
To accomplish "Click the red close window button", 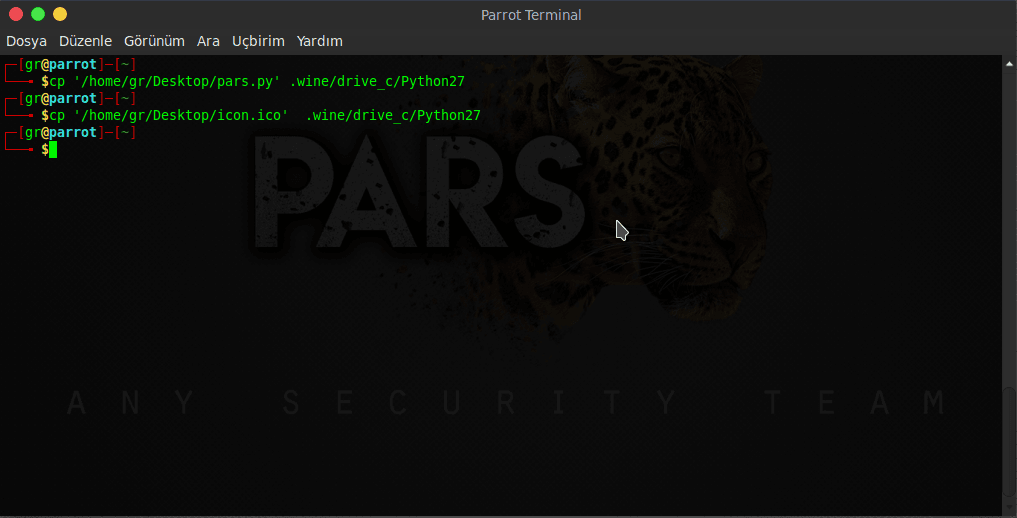I will click(x=16, y=14).
